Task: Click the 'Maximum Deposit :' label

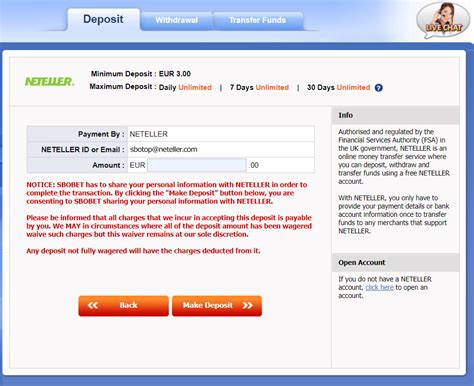Action: (x=123, y=87)
